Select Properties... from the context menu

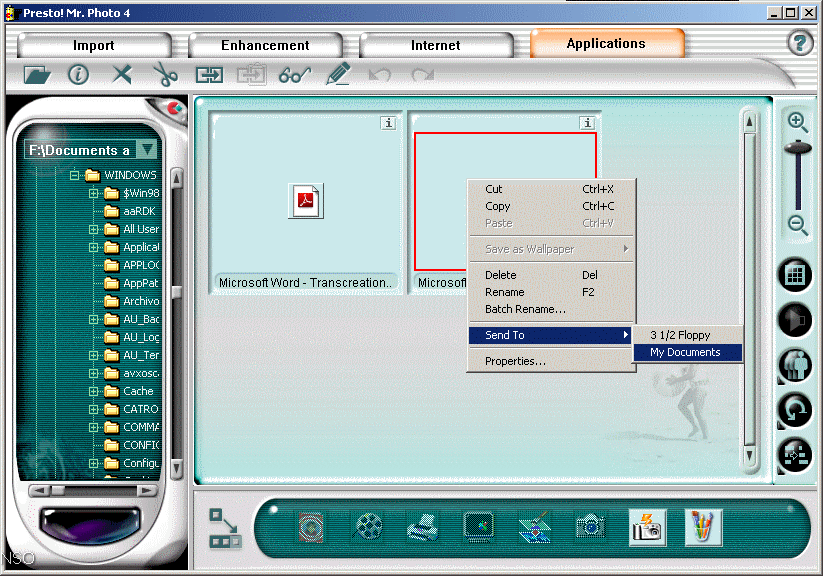click(515, 361)
